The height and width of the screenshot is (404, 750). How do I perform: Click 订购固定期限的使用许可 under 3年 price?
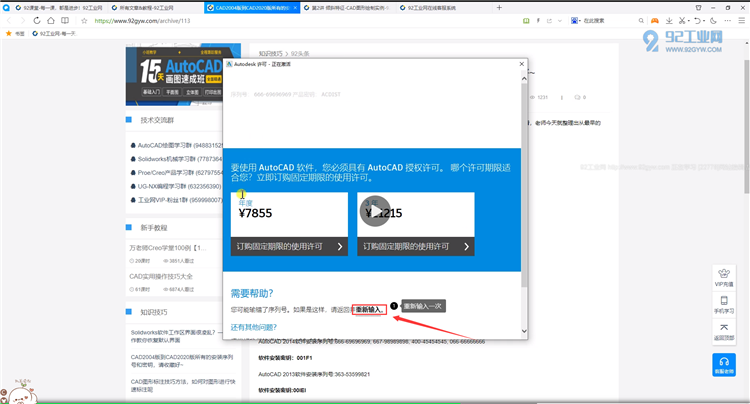click(x=415, y=246)
